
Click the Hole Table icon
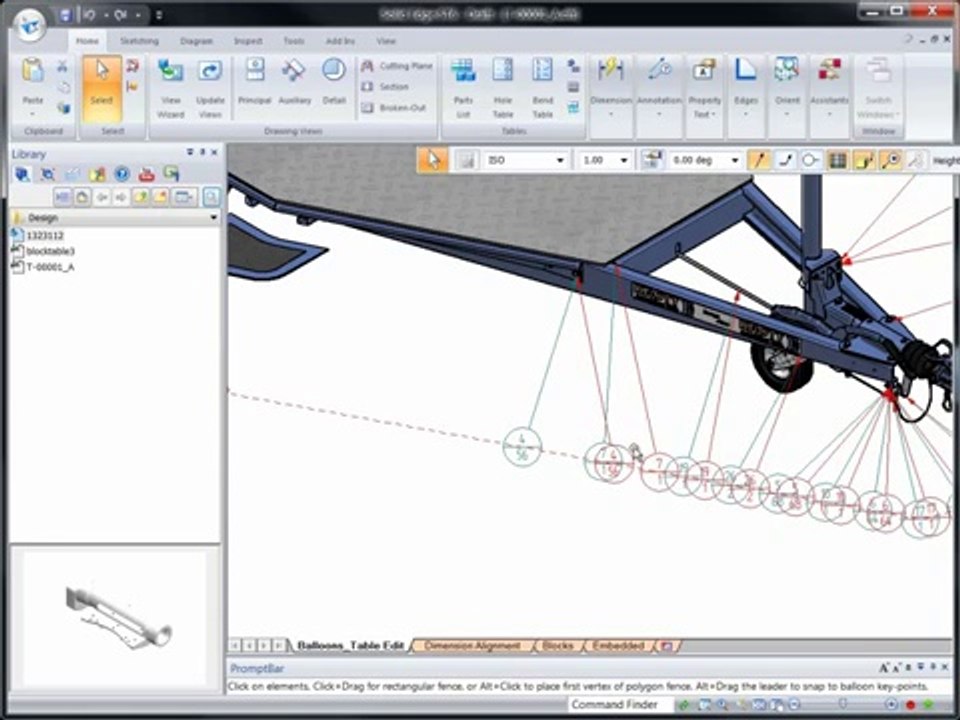503,85
